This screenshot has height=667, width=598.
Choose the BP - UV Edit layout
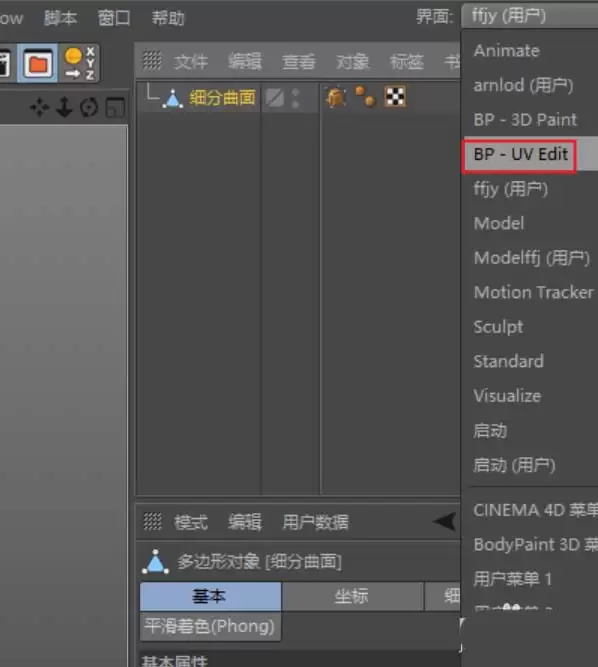530,154
